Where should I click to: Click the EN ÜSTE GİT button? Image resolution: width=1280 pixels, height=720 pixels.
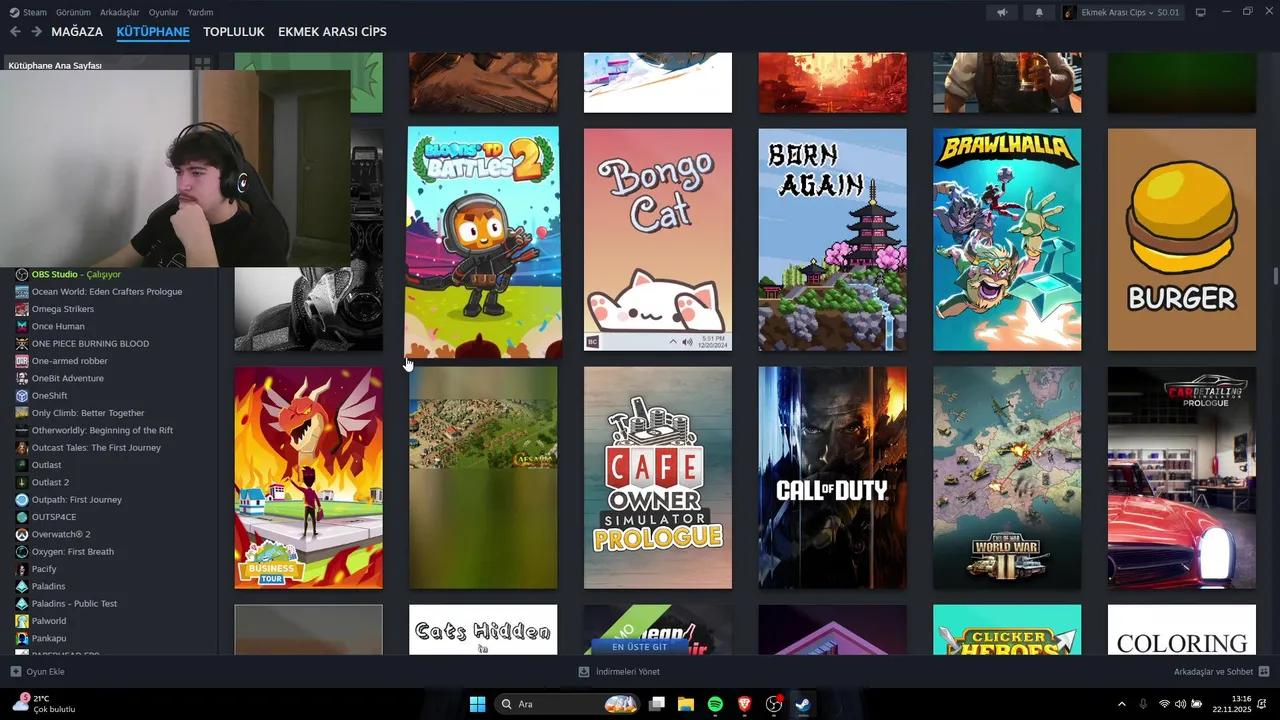coord(639,647)
